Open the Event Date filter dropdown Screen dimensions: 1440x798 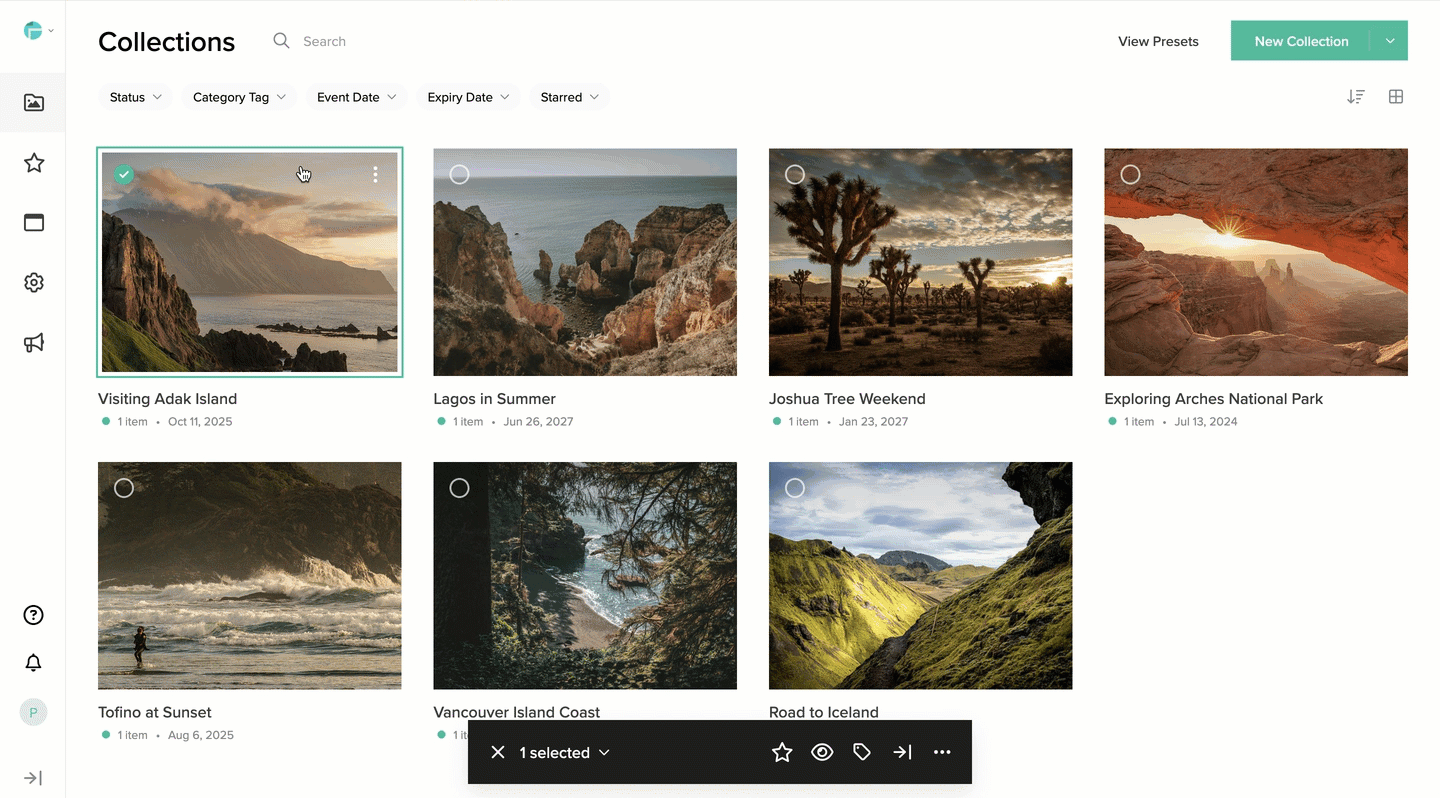[357, 97]
